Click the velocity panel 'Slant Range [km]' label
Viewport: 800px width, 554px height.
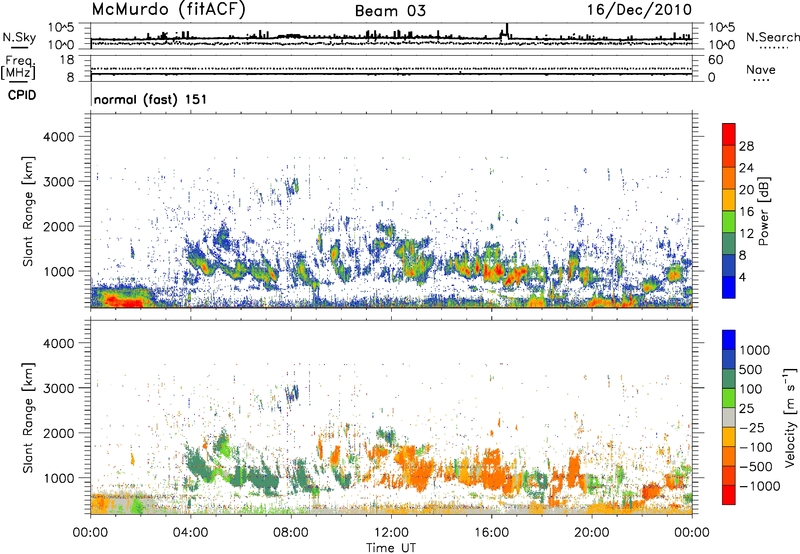[x=28, y=417]
